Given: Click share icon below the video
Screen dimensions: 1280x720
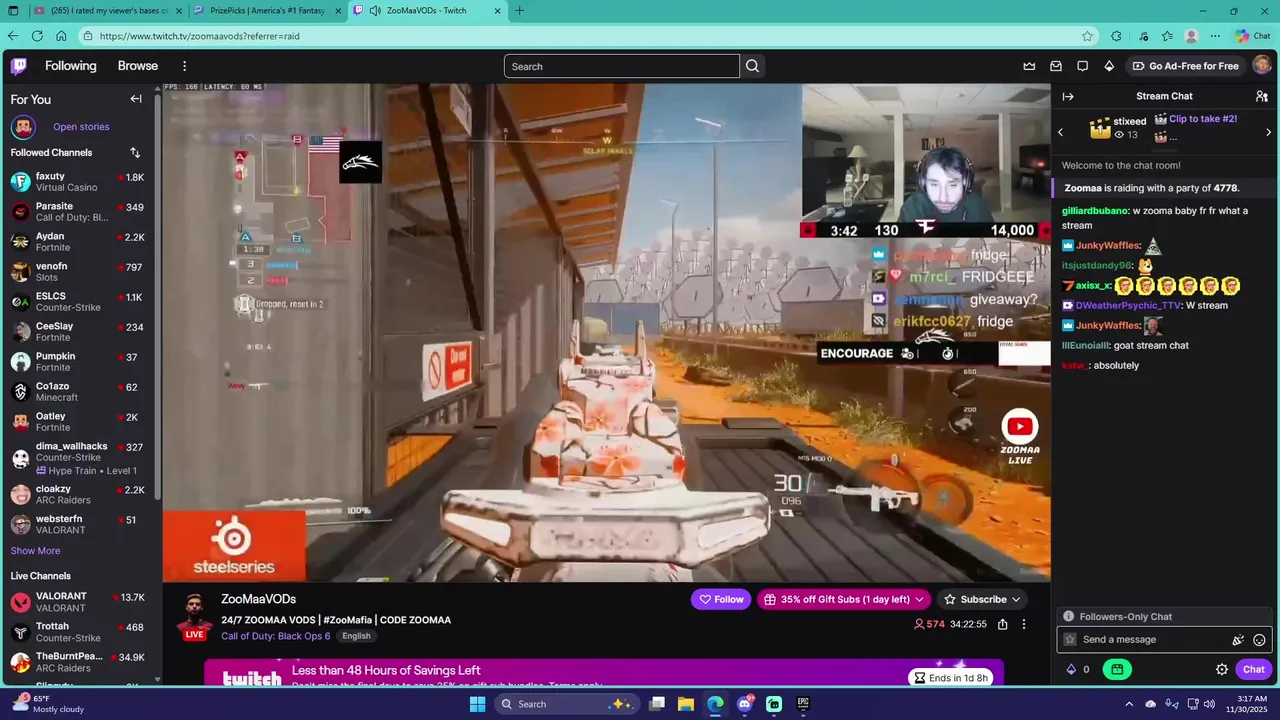Looking at the screenshot, I should coord(1002,624).
